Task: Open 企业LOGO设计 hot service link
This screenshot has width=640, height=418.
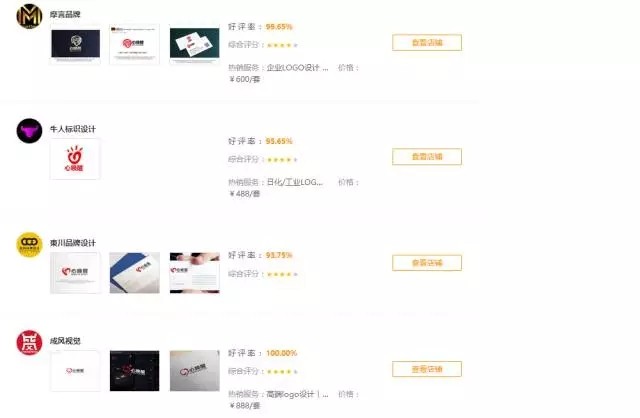Action: point(298,68)
